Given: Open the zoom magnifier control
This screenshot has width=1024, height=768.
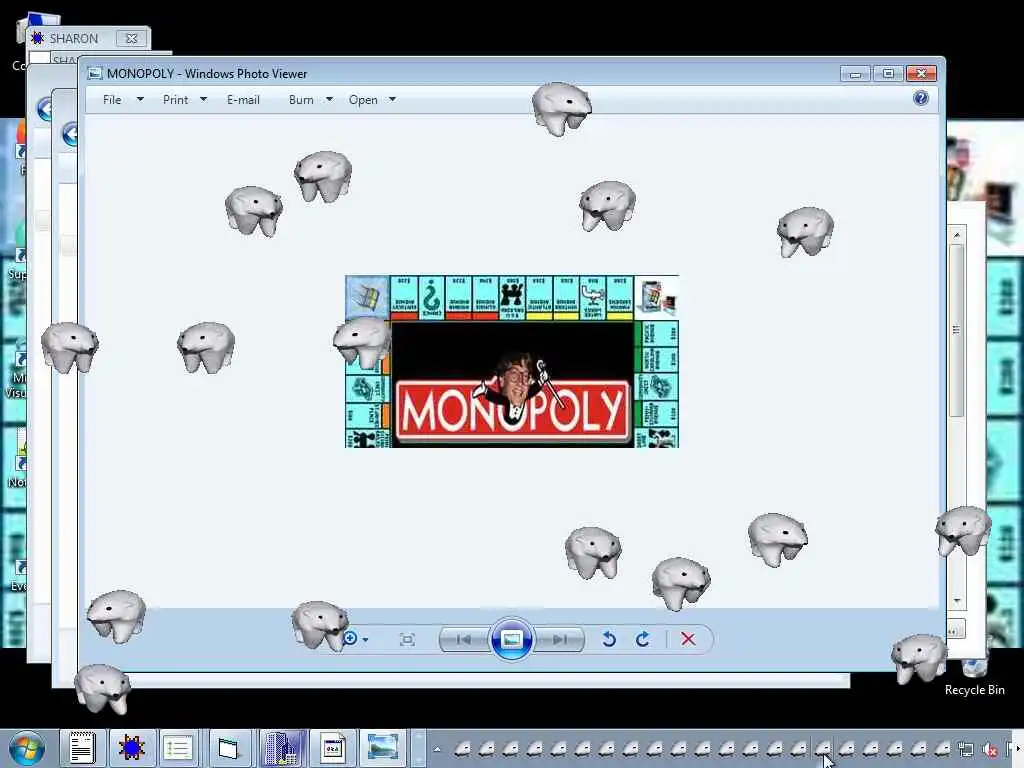Looking at the screenshot, I should 355,639.
